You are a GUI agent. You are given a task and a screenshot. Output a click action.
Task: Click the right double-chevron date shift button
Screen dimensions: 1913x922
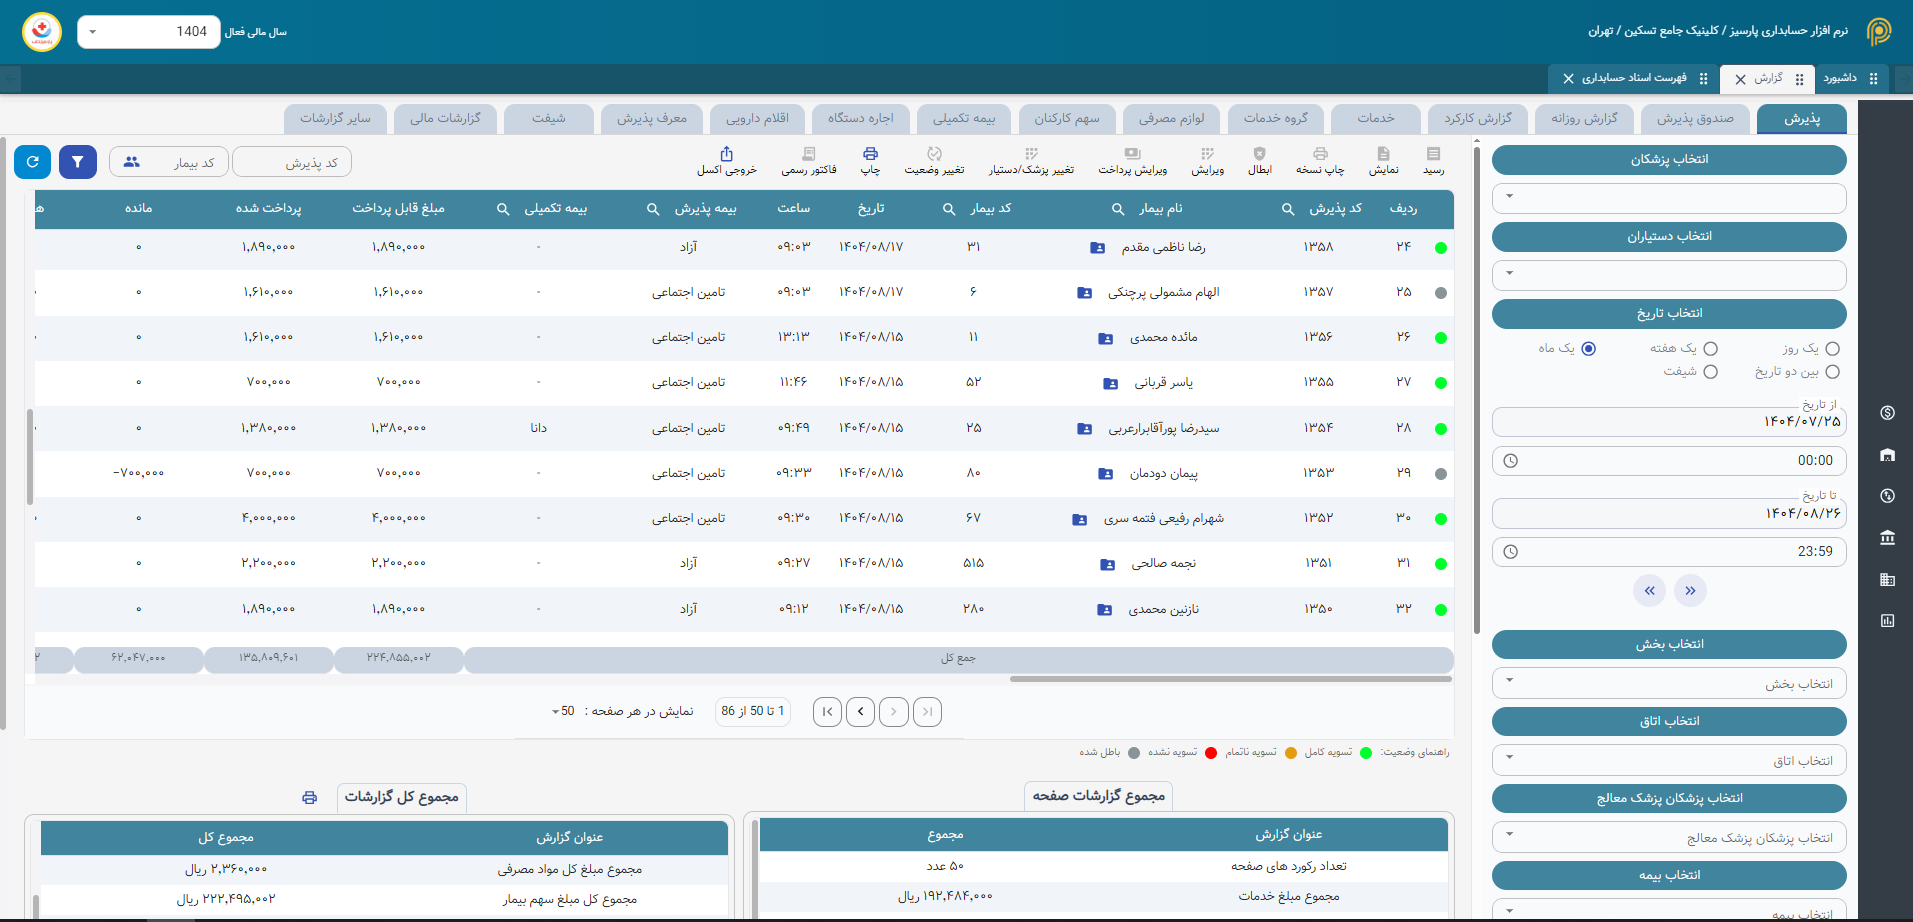point(1690,591)
